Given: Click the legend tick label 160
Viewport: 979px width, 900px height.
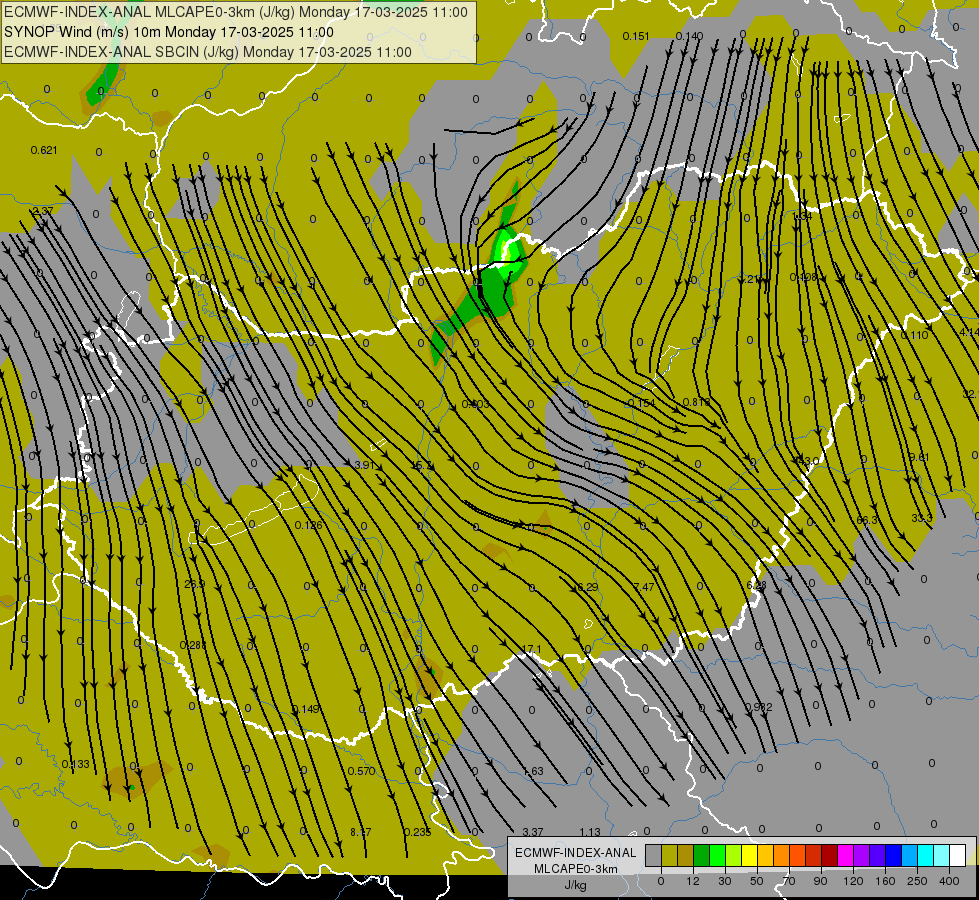Looking at the screenshot, I should [885, 881].
